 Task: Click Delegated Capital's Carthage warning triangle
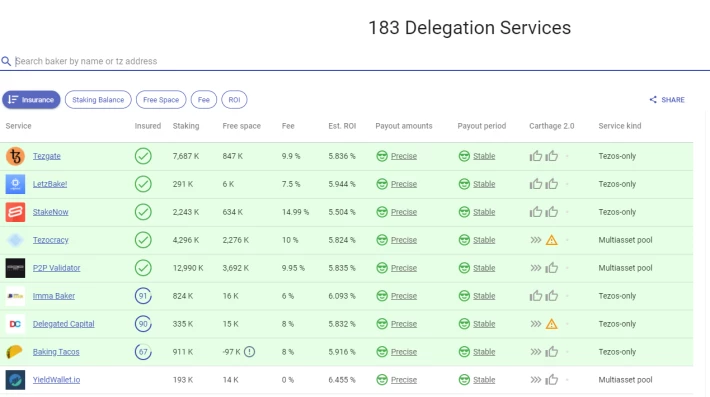point(552,324)
